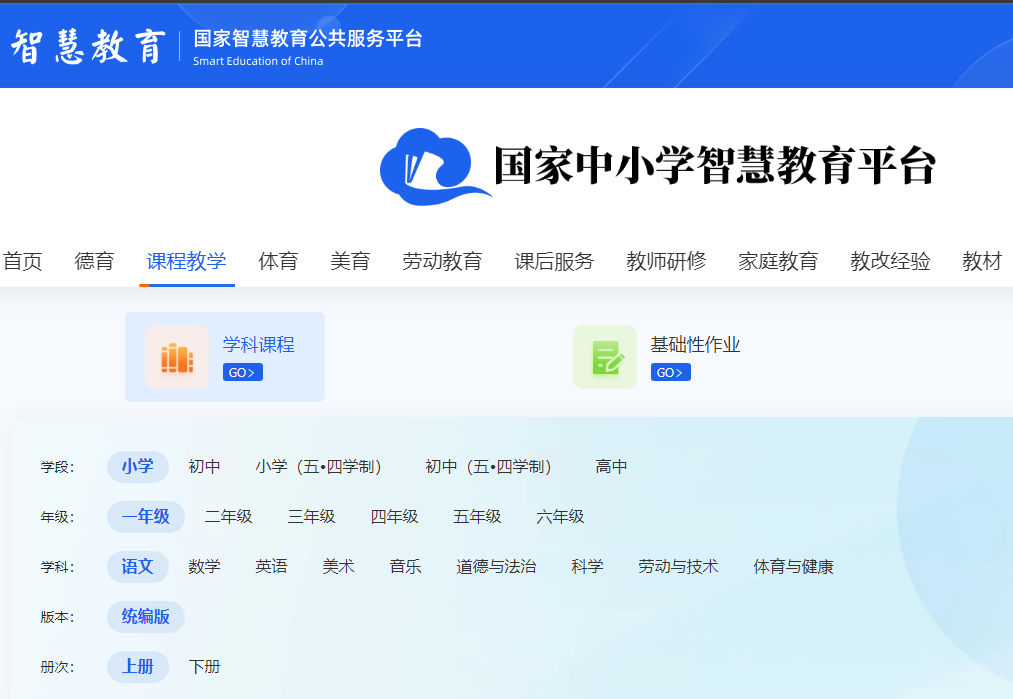
Task: Open the 德育 nav item
Action: (94, 261)
